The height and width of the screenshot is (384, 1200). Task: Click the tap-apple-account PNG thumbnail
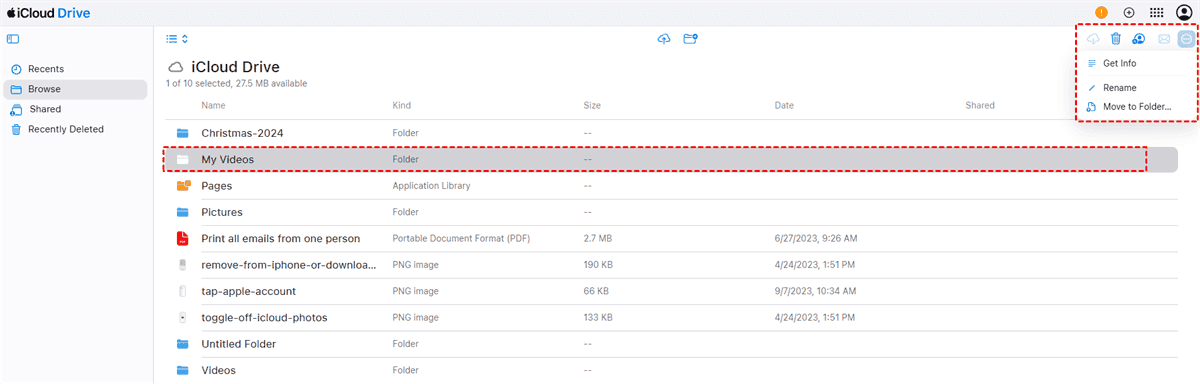182,291
